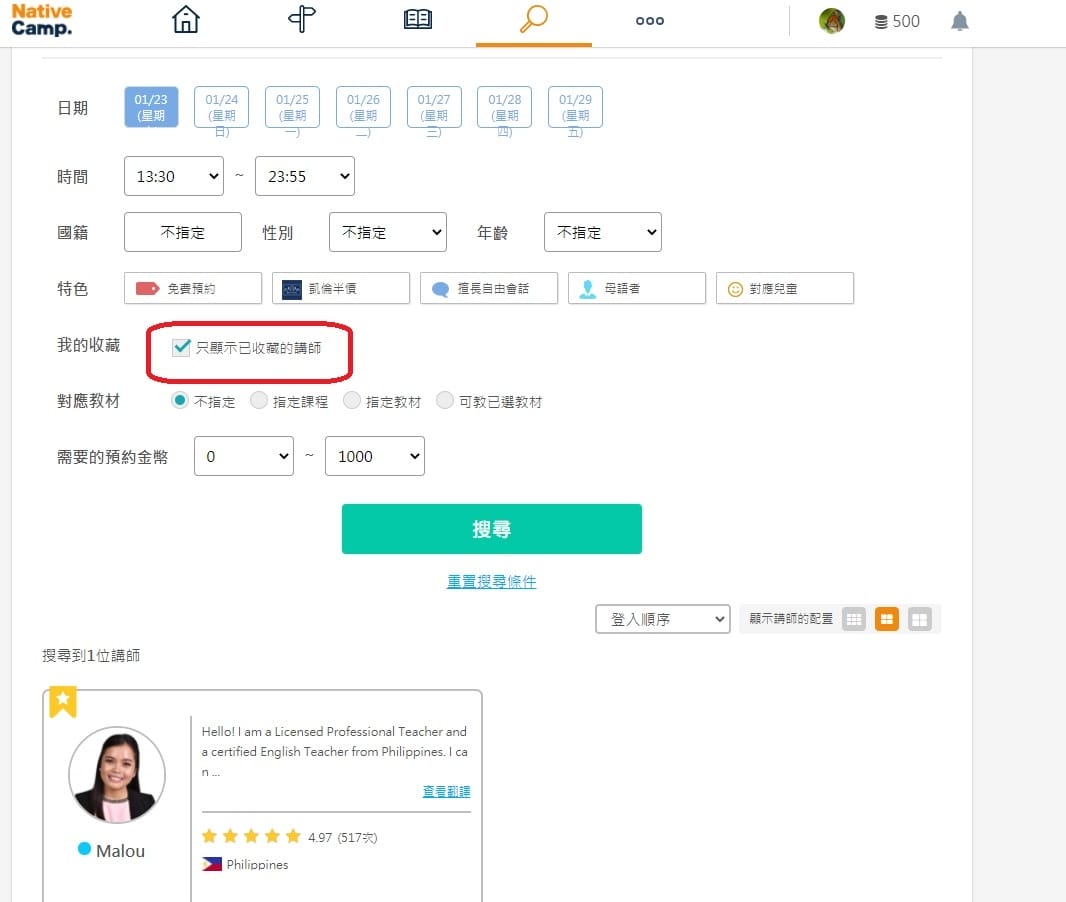Image resolution: width=1066 pixels, height=902 pixels.
Task: Open teacher Malou's profile photo
Action: [x=117, y=774]
